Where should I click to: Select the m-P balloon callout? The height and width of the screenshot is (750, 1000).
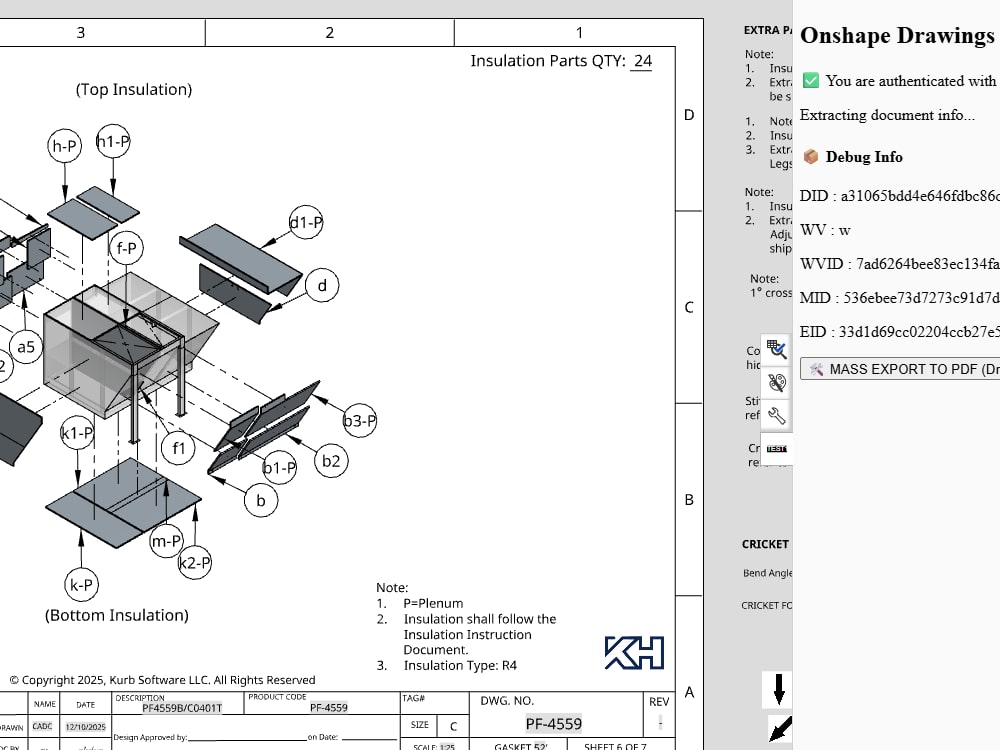click(166, 541)
